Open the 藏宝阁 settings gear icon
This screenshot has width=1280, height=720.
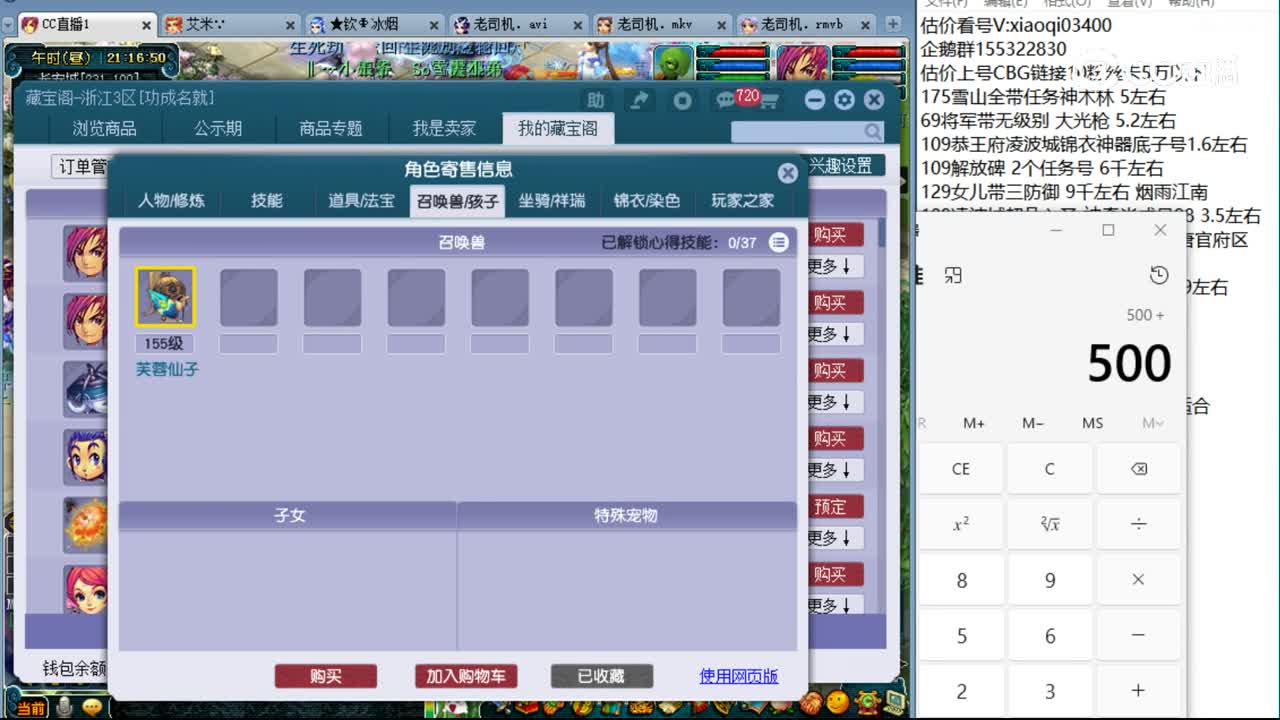click(x=845, y=99)
